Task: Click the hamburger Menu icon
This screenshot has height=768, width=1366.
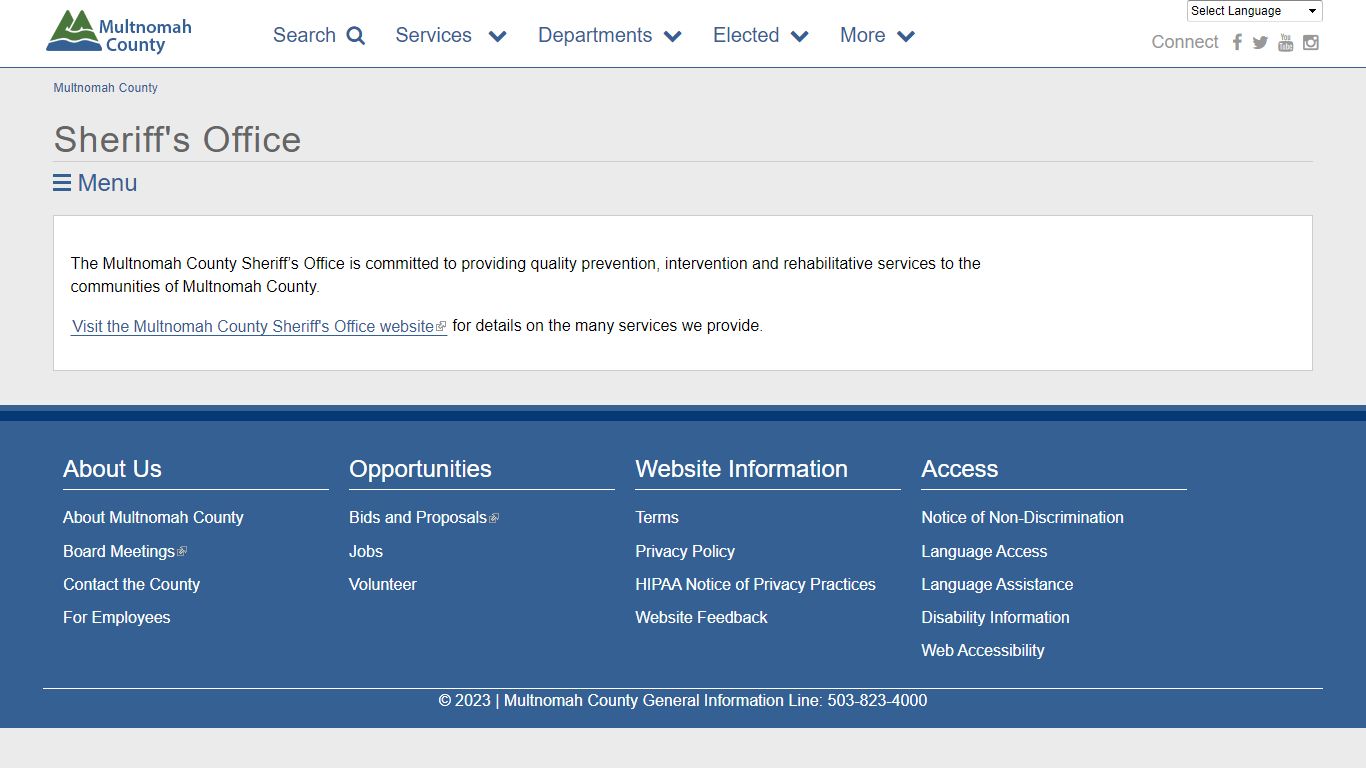Action: [x=62, y=183]
